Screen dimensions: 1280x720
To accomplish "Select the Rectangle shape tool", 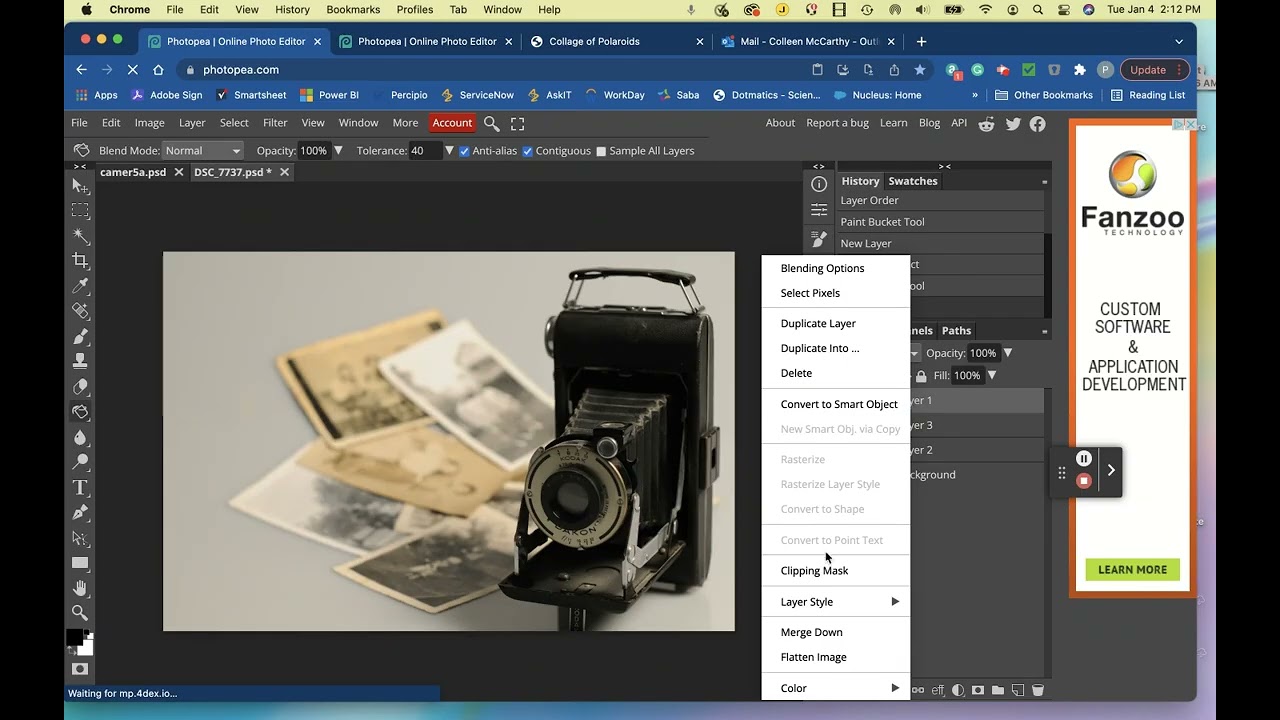I will (80, 563).
